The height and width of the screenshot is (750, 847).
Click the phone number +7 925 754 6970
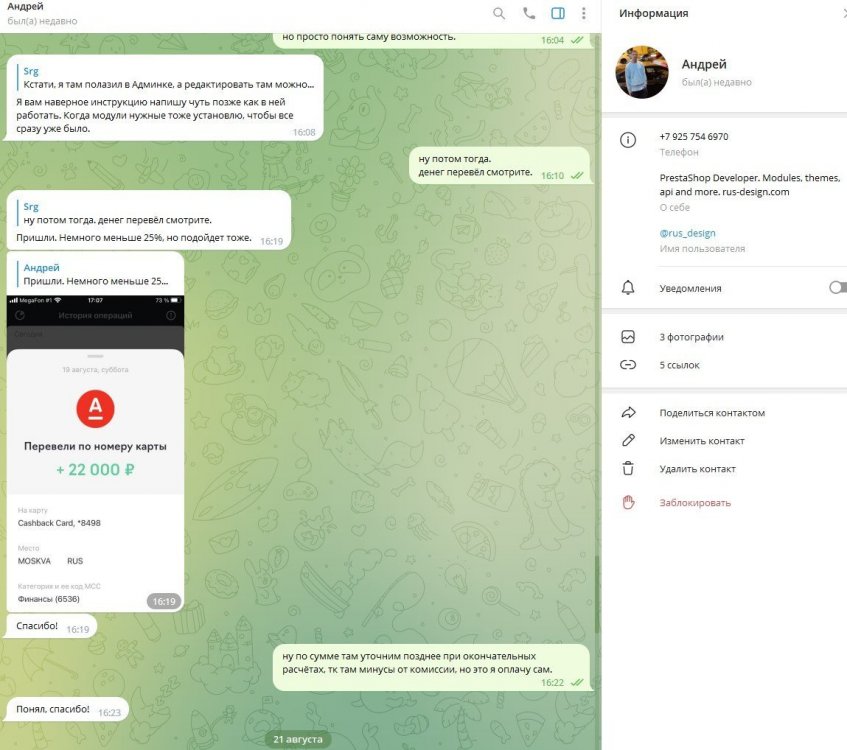(x=694, y=137)
